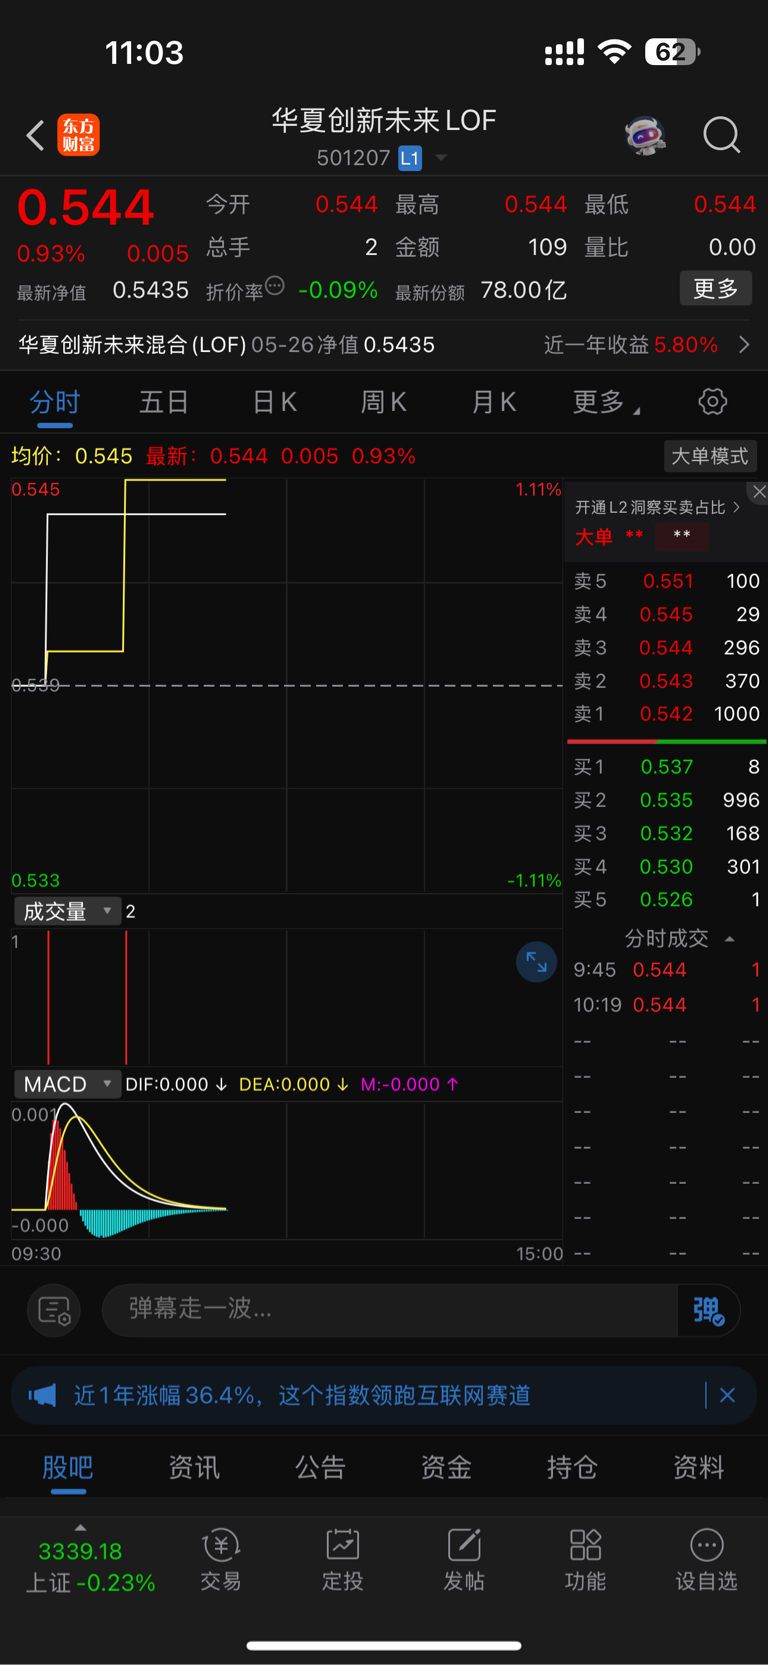Open the 资金 tab

[446, 1467]
